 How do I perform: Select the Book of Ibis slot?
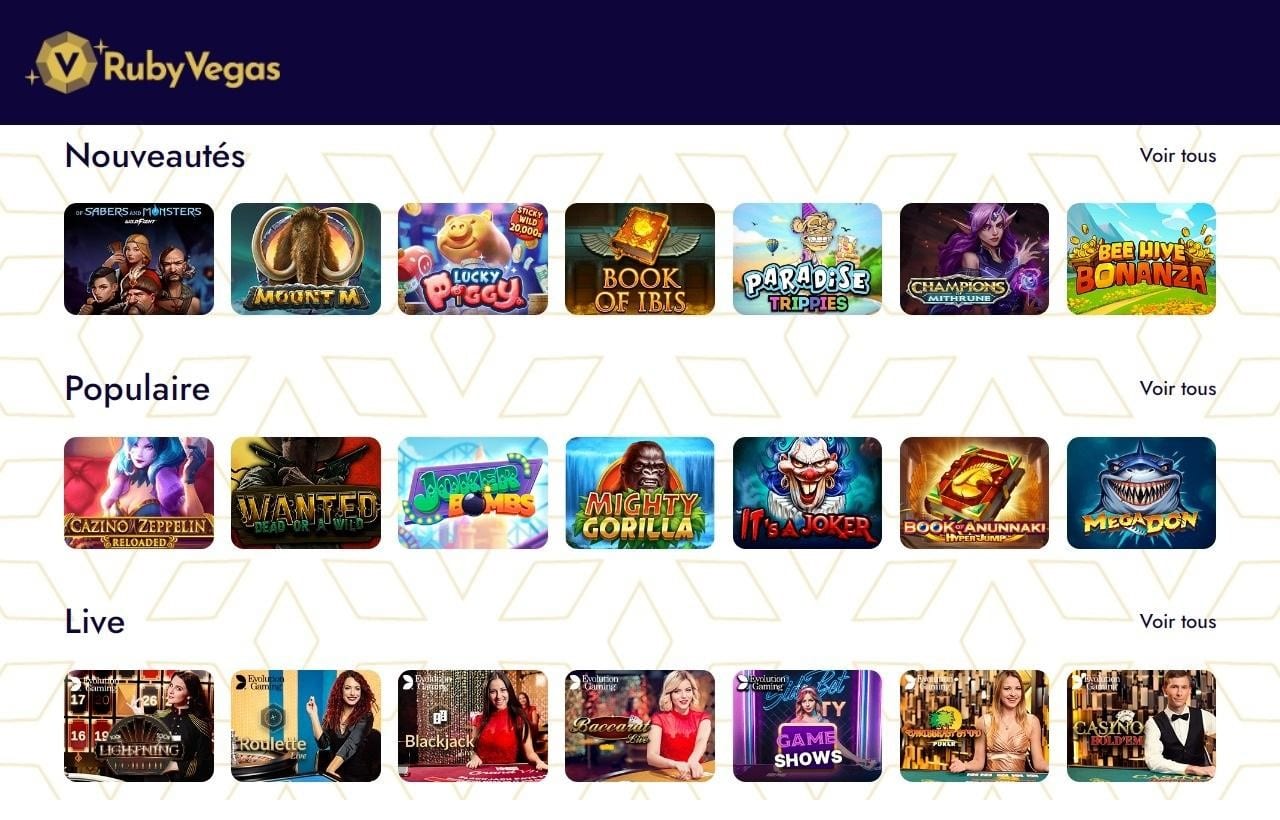pyautogui.click(x=640, y=259)
